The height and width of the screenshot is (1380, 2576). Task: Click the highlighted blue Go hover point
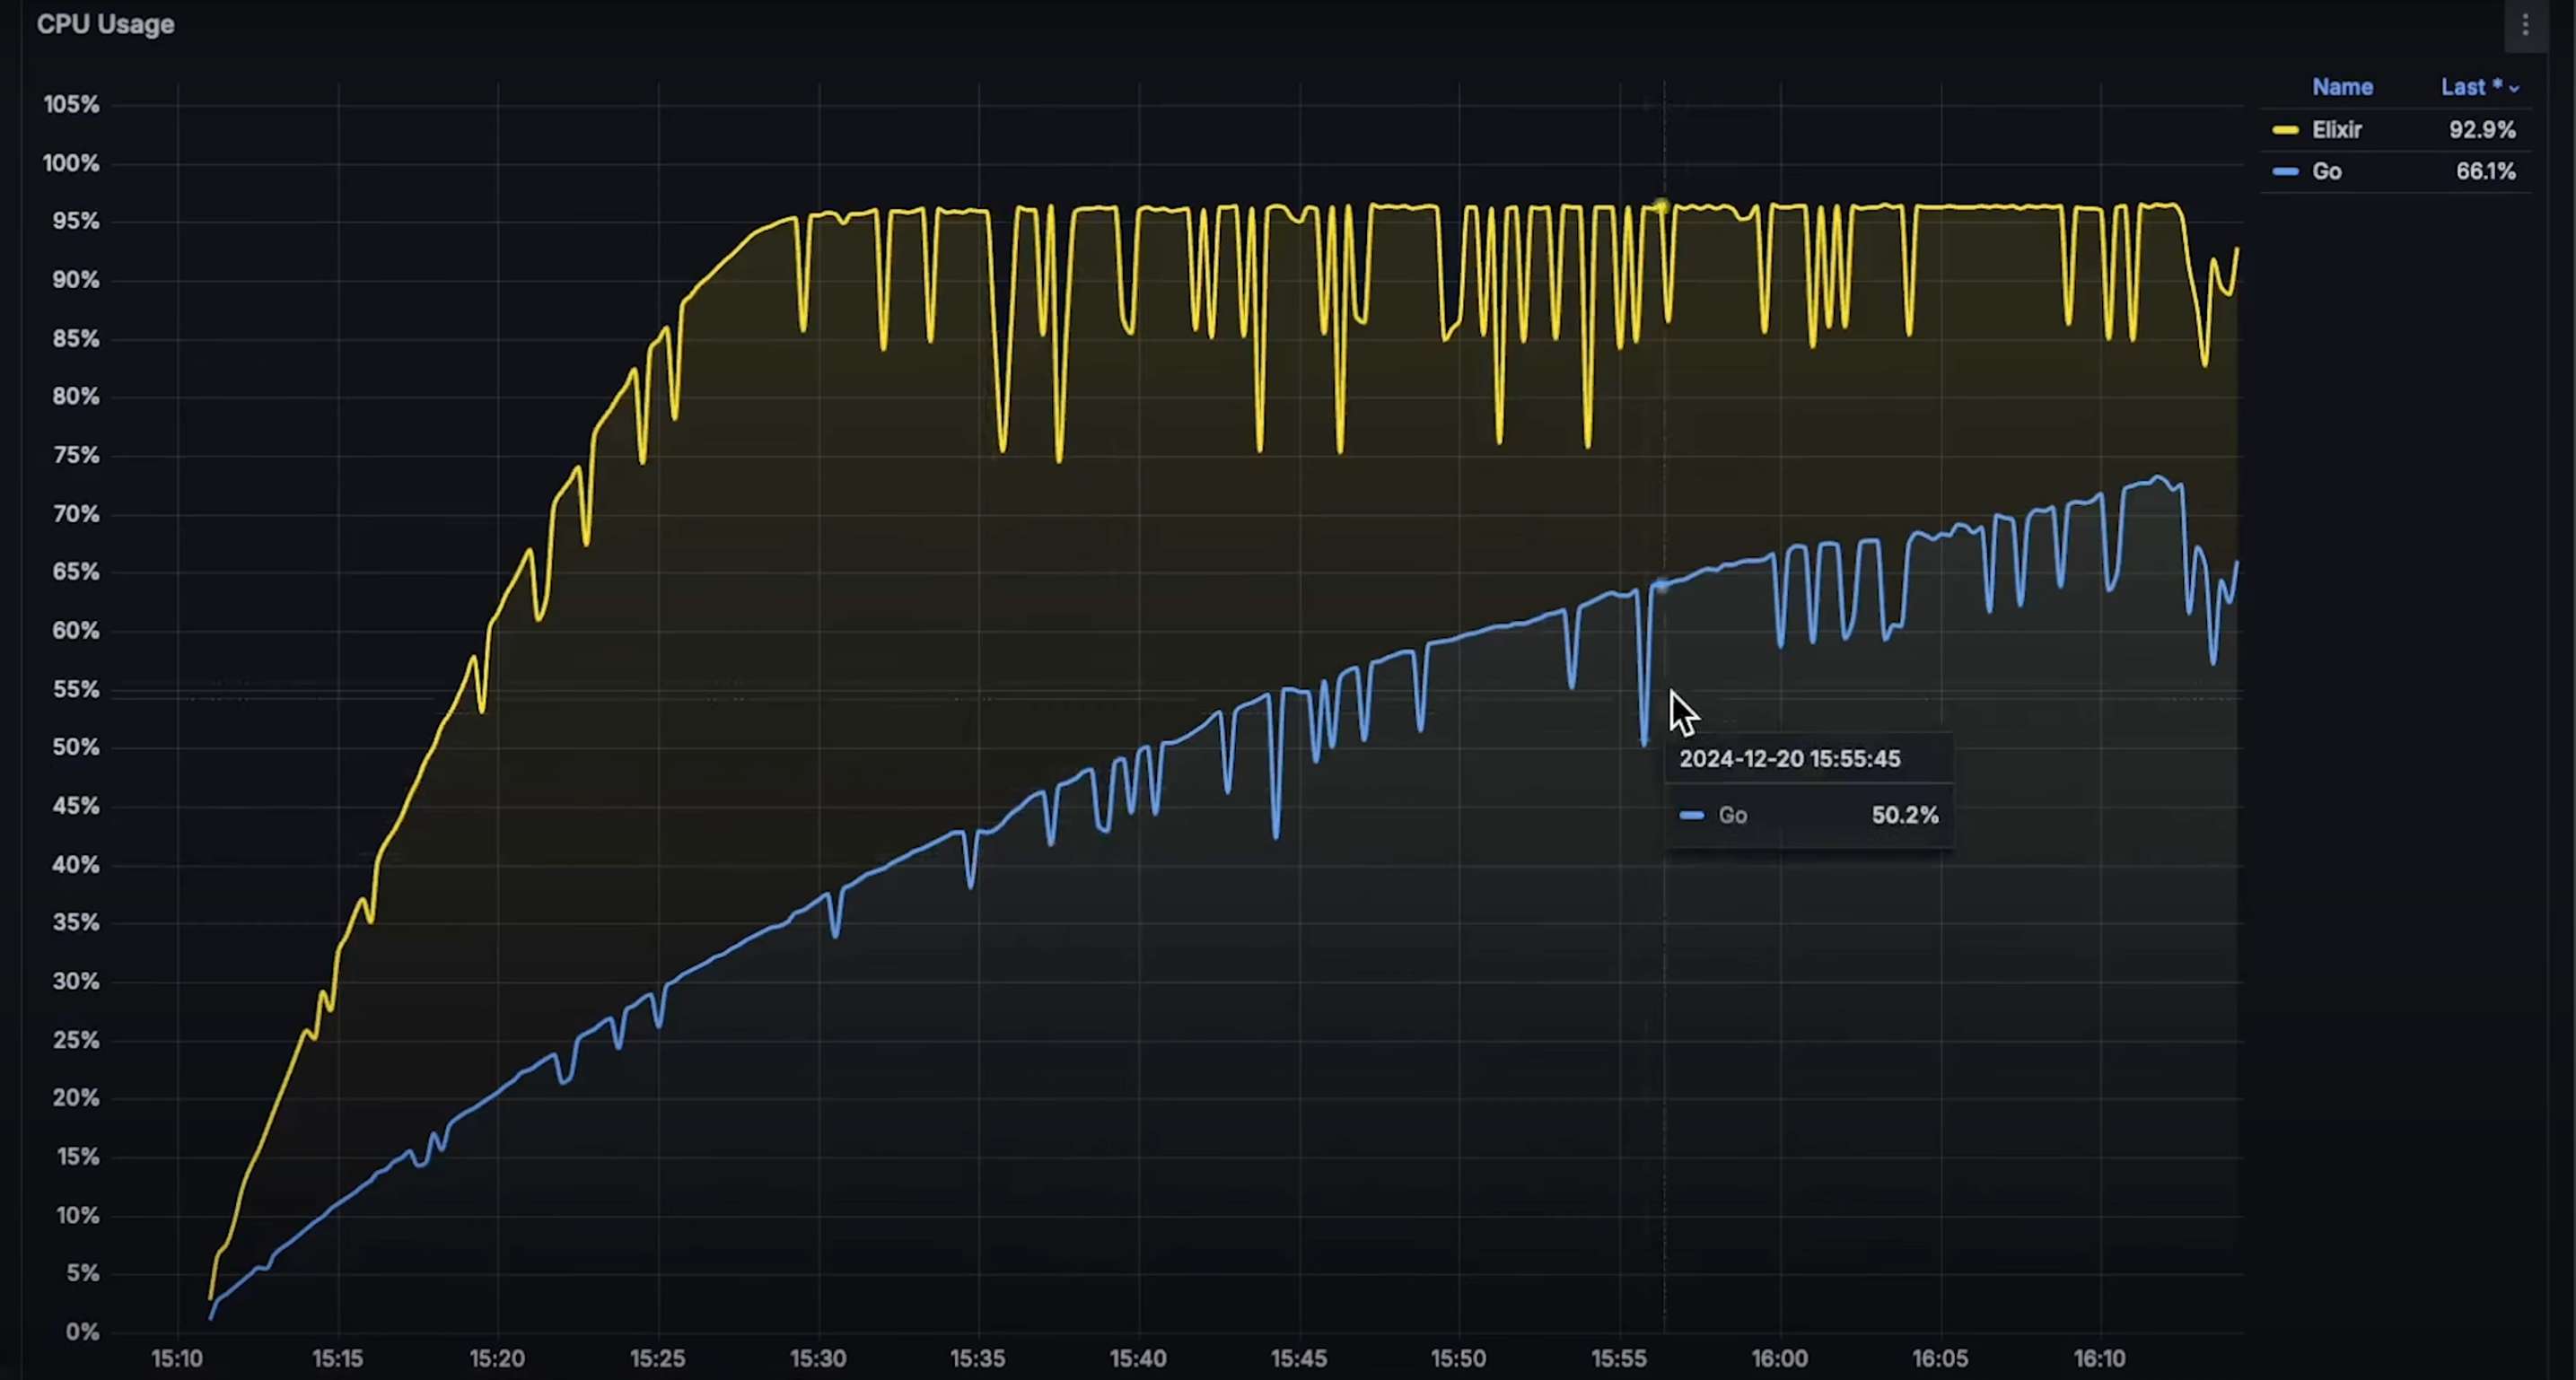point(1661,586)
